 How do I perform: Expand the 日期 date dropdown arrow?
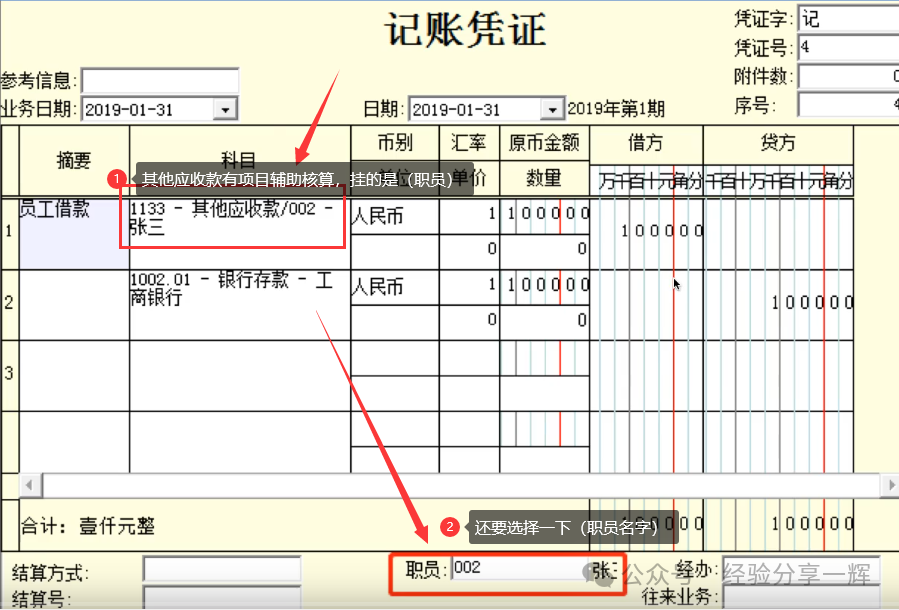tap(552, 110)
